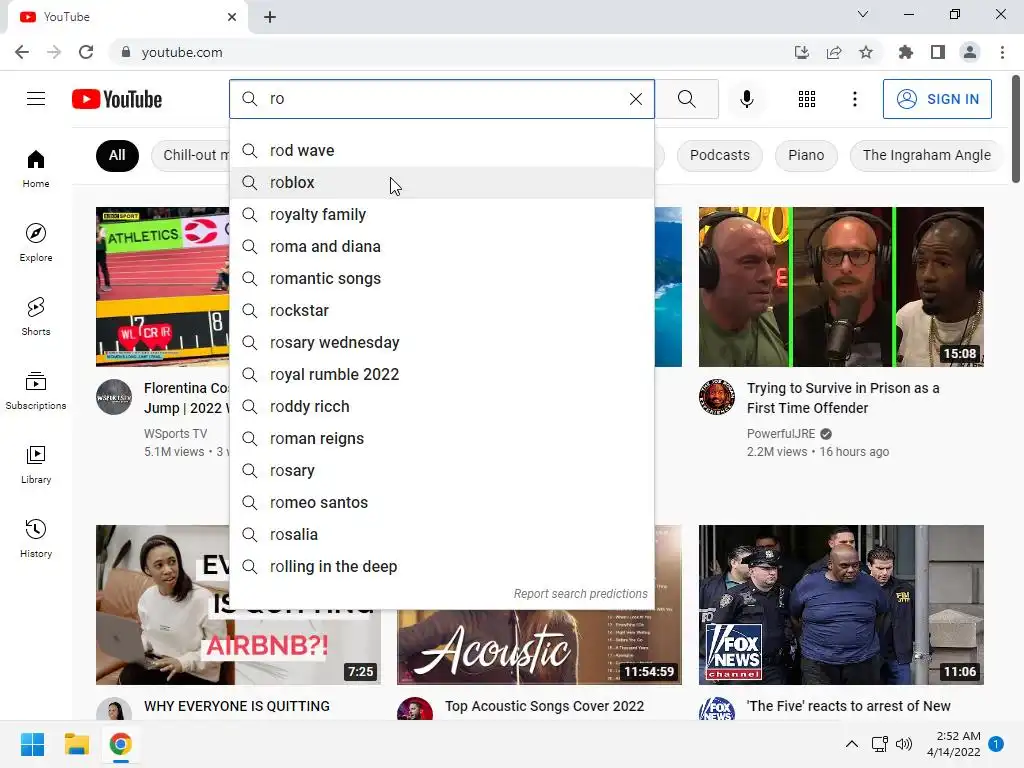1024x768 pixels.
Task: Open the YouTube apps grid
Action: coord(807,99)
